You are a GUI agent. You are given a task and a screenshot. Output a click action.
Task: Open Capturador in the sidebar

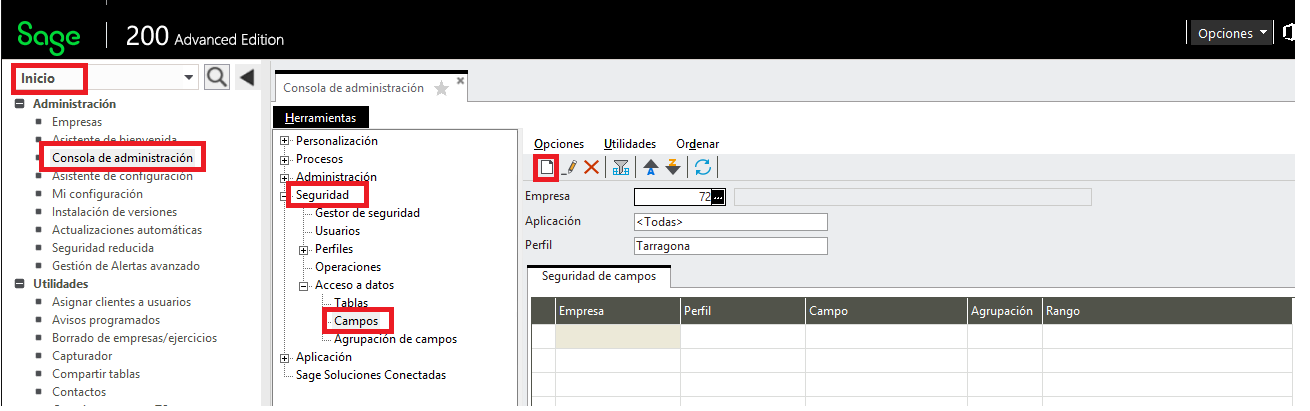pos(82,356)
